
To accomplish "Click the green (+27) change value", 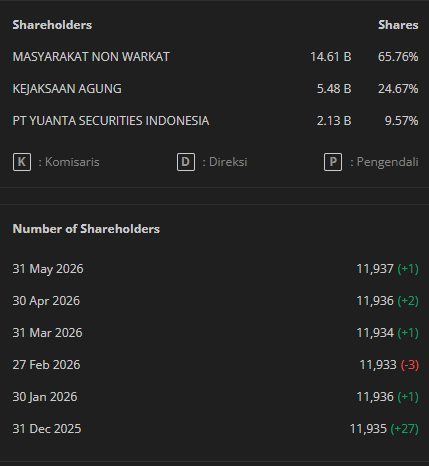I will [x=405, y=429].
